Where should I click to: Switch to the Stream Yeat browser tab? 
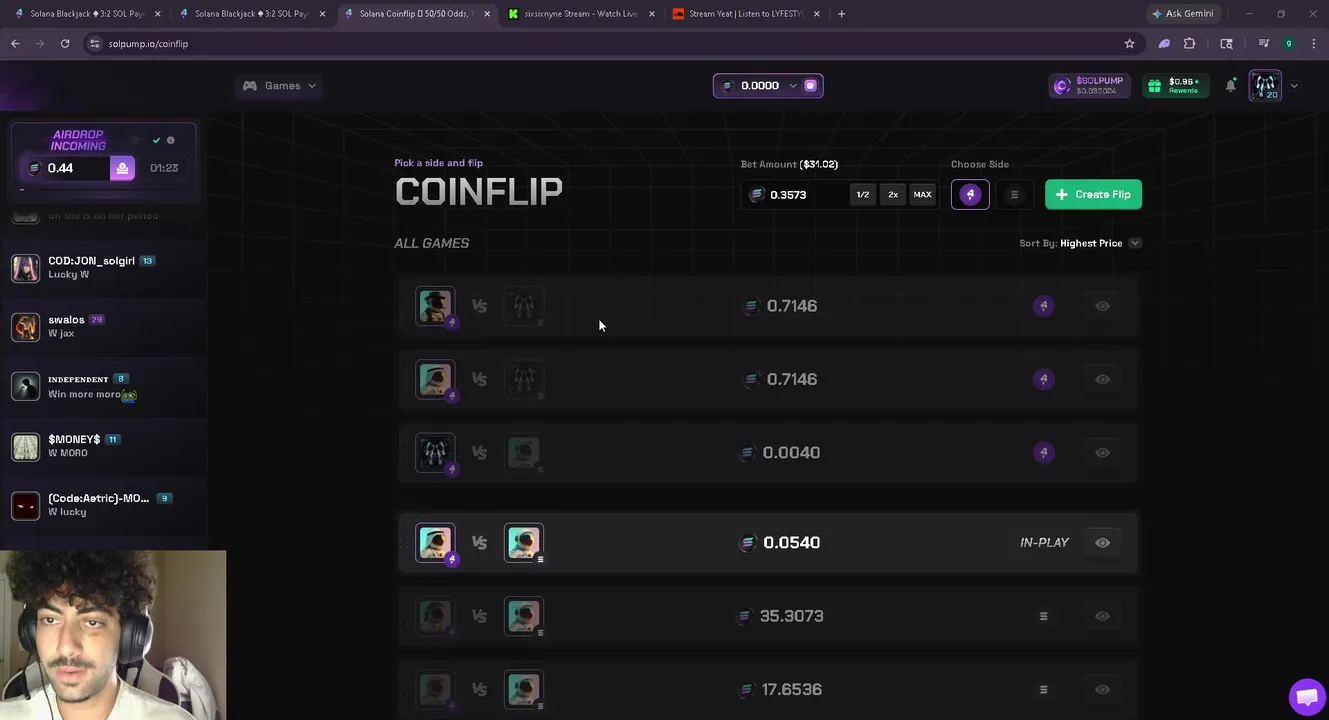[746, 14]
